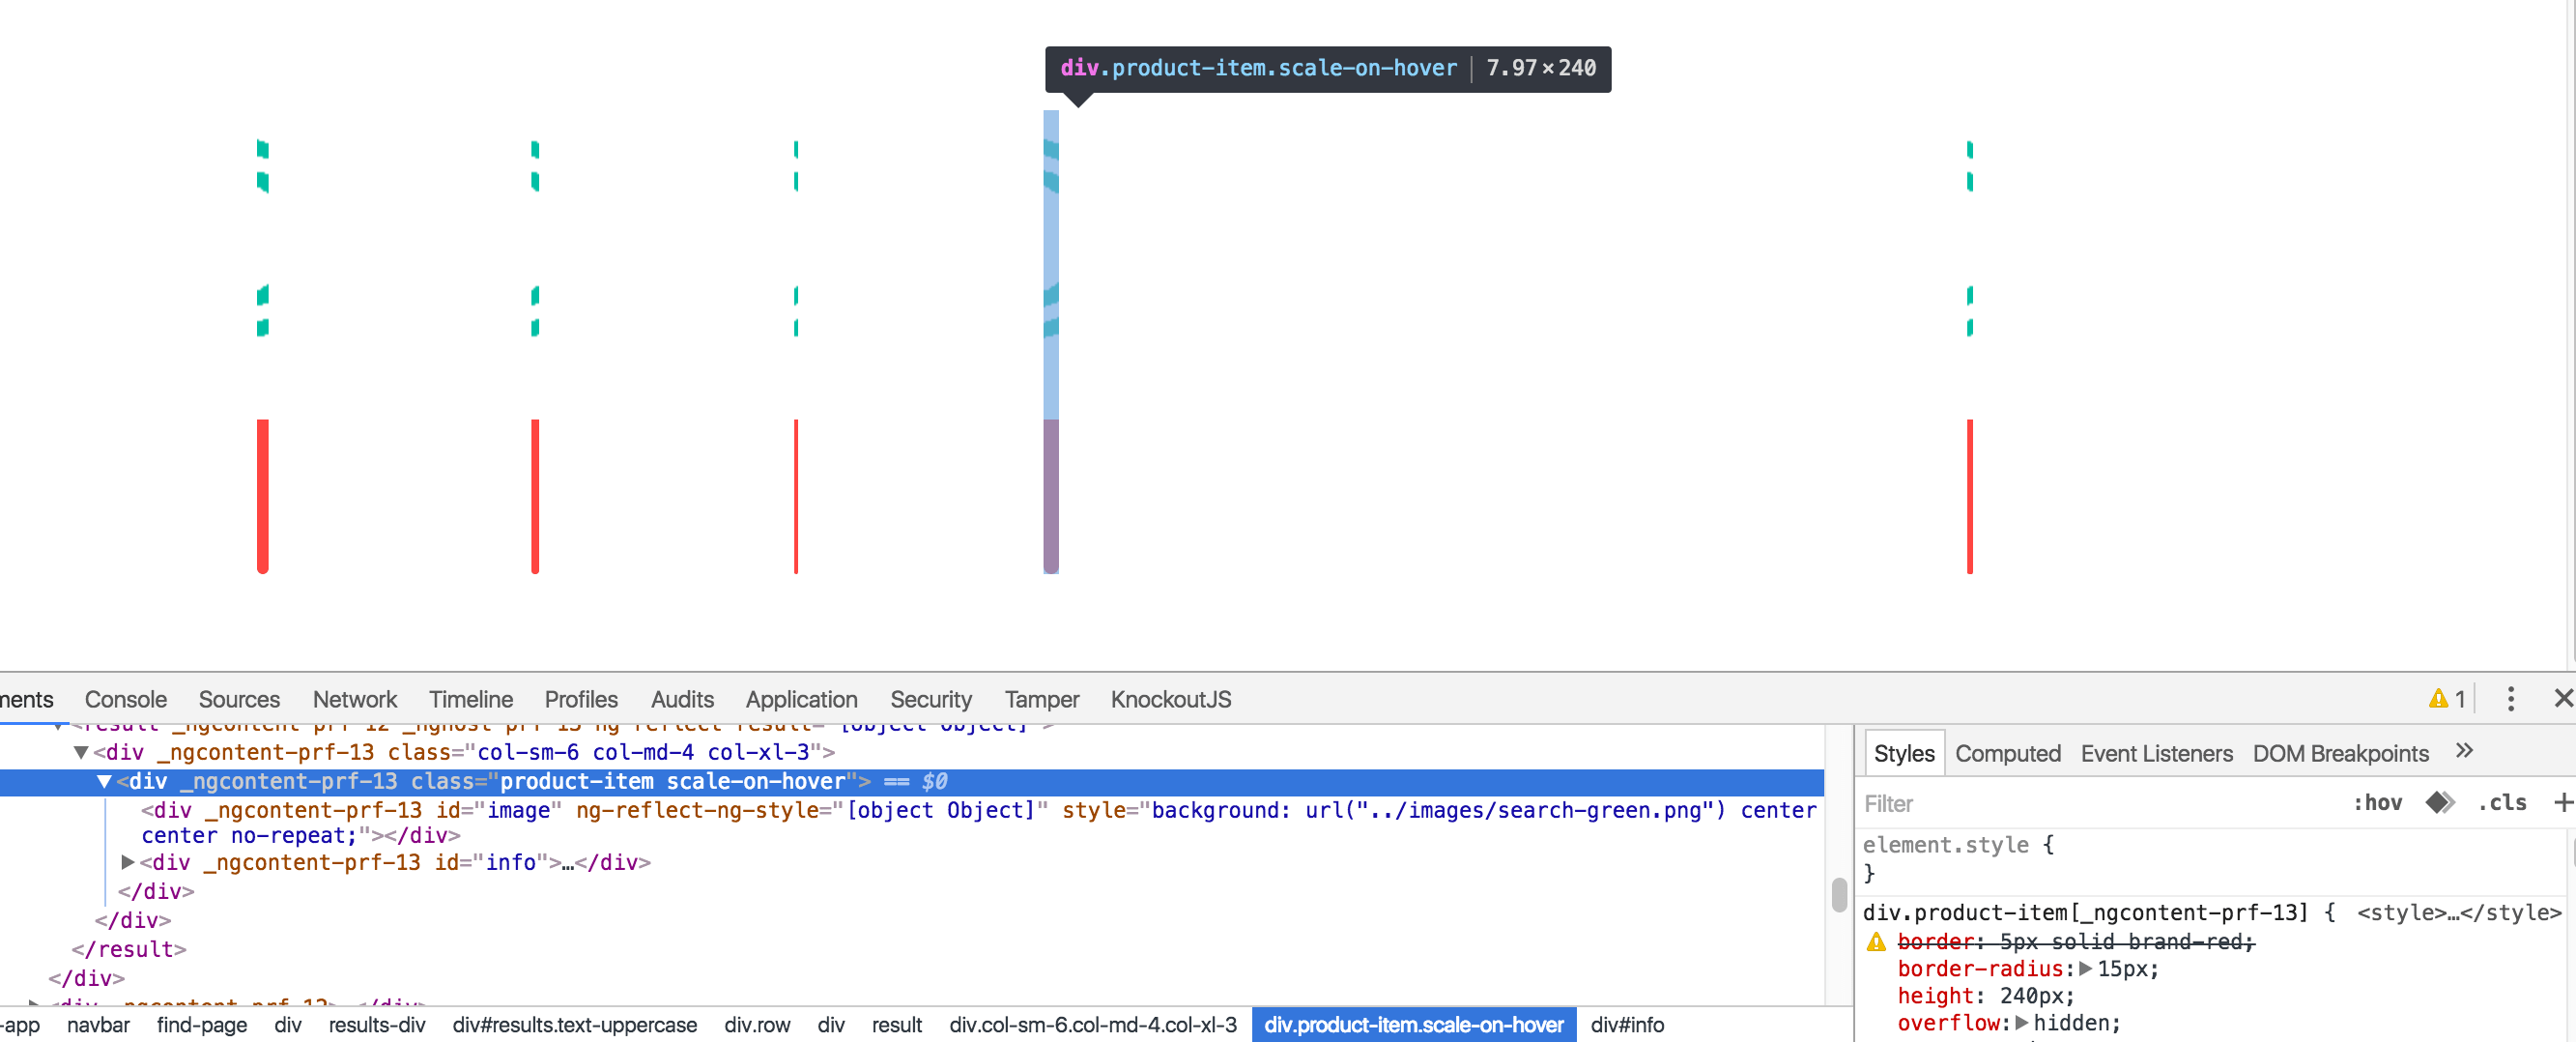Switch to the Computed tab
This screenshot has height=1042, width=2576.
click(2008, 753)
